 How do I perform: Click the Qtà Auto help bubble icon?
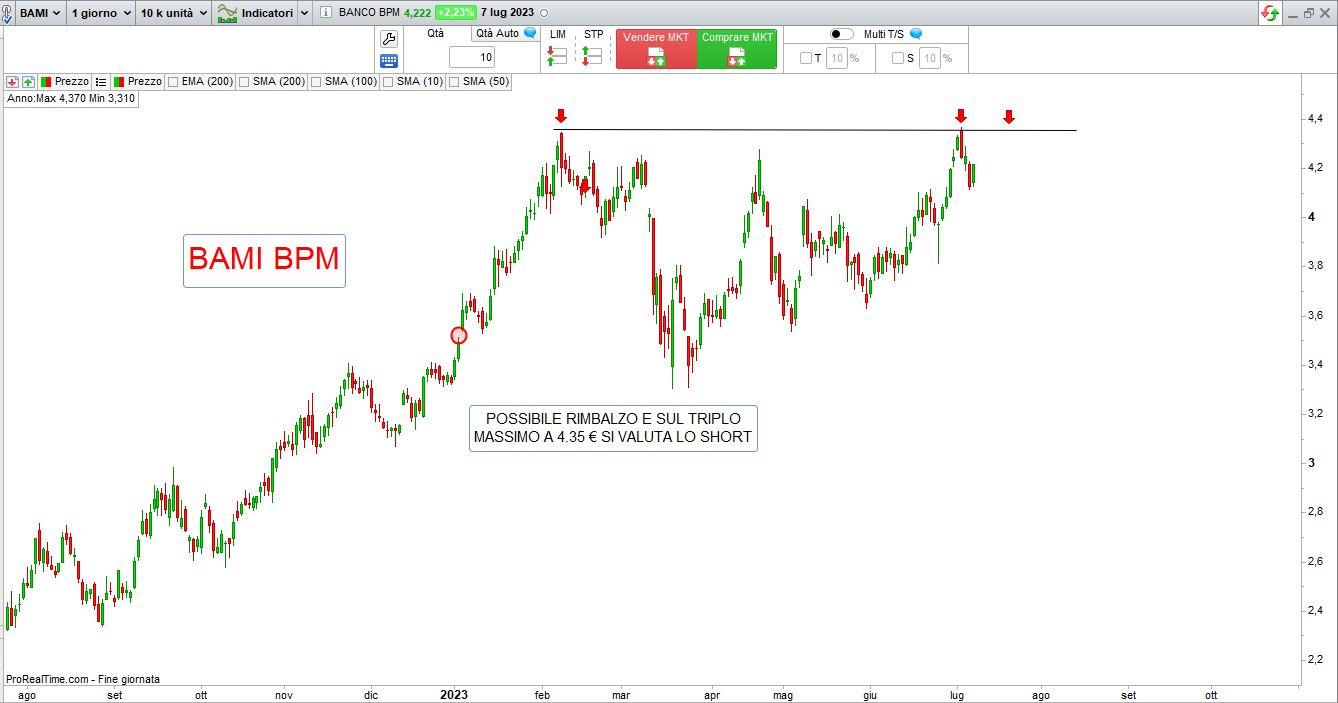530,33
